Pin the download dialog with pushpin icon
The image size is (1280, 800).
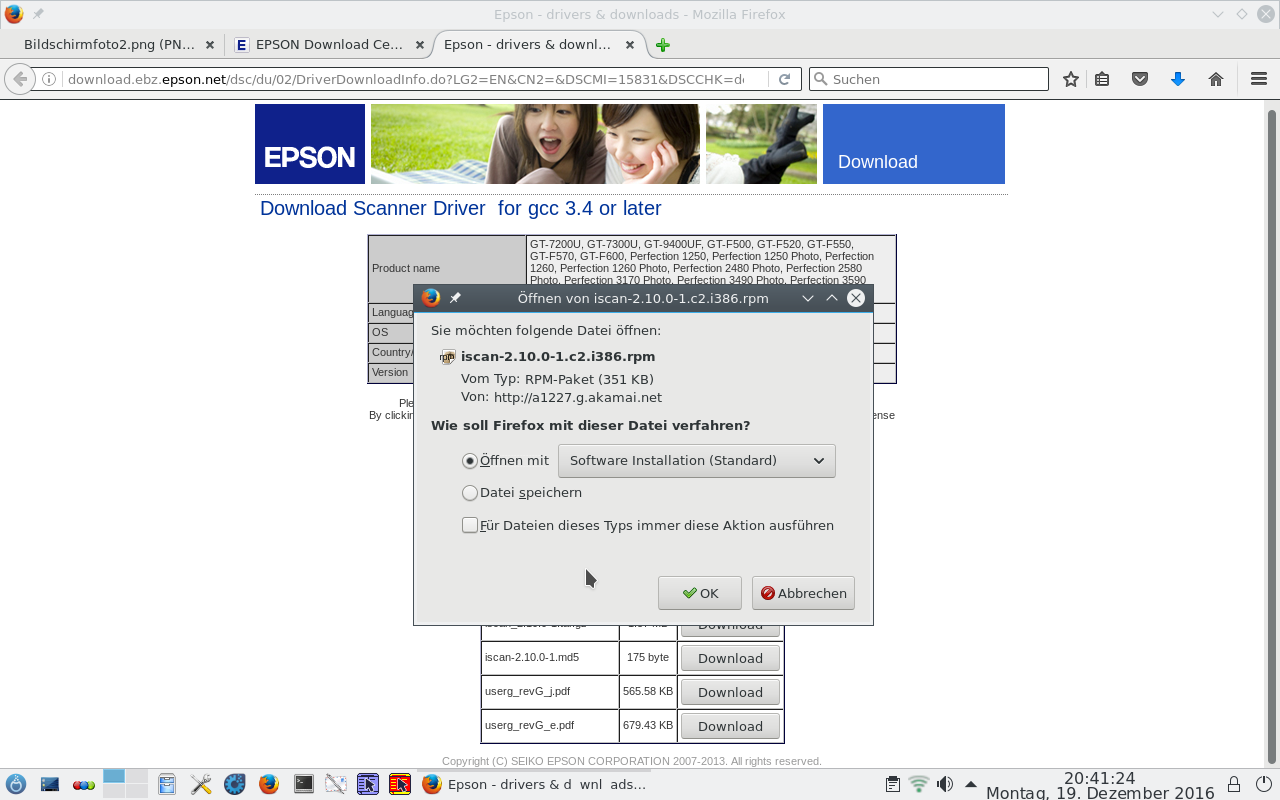pos(455,298)
